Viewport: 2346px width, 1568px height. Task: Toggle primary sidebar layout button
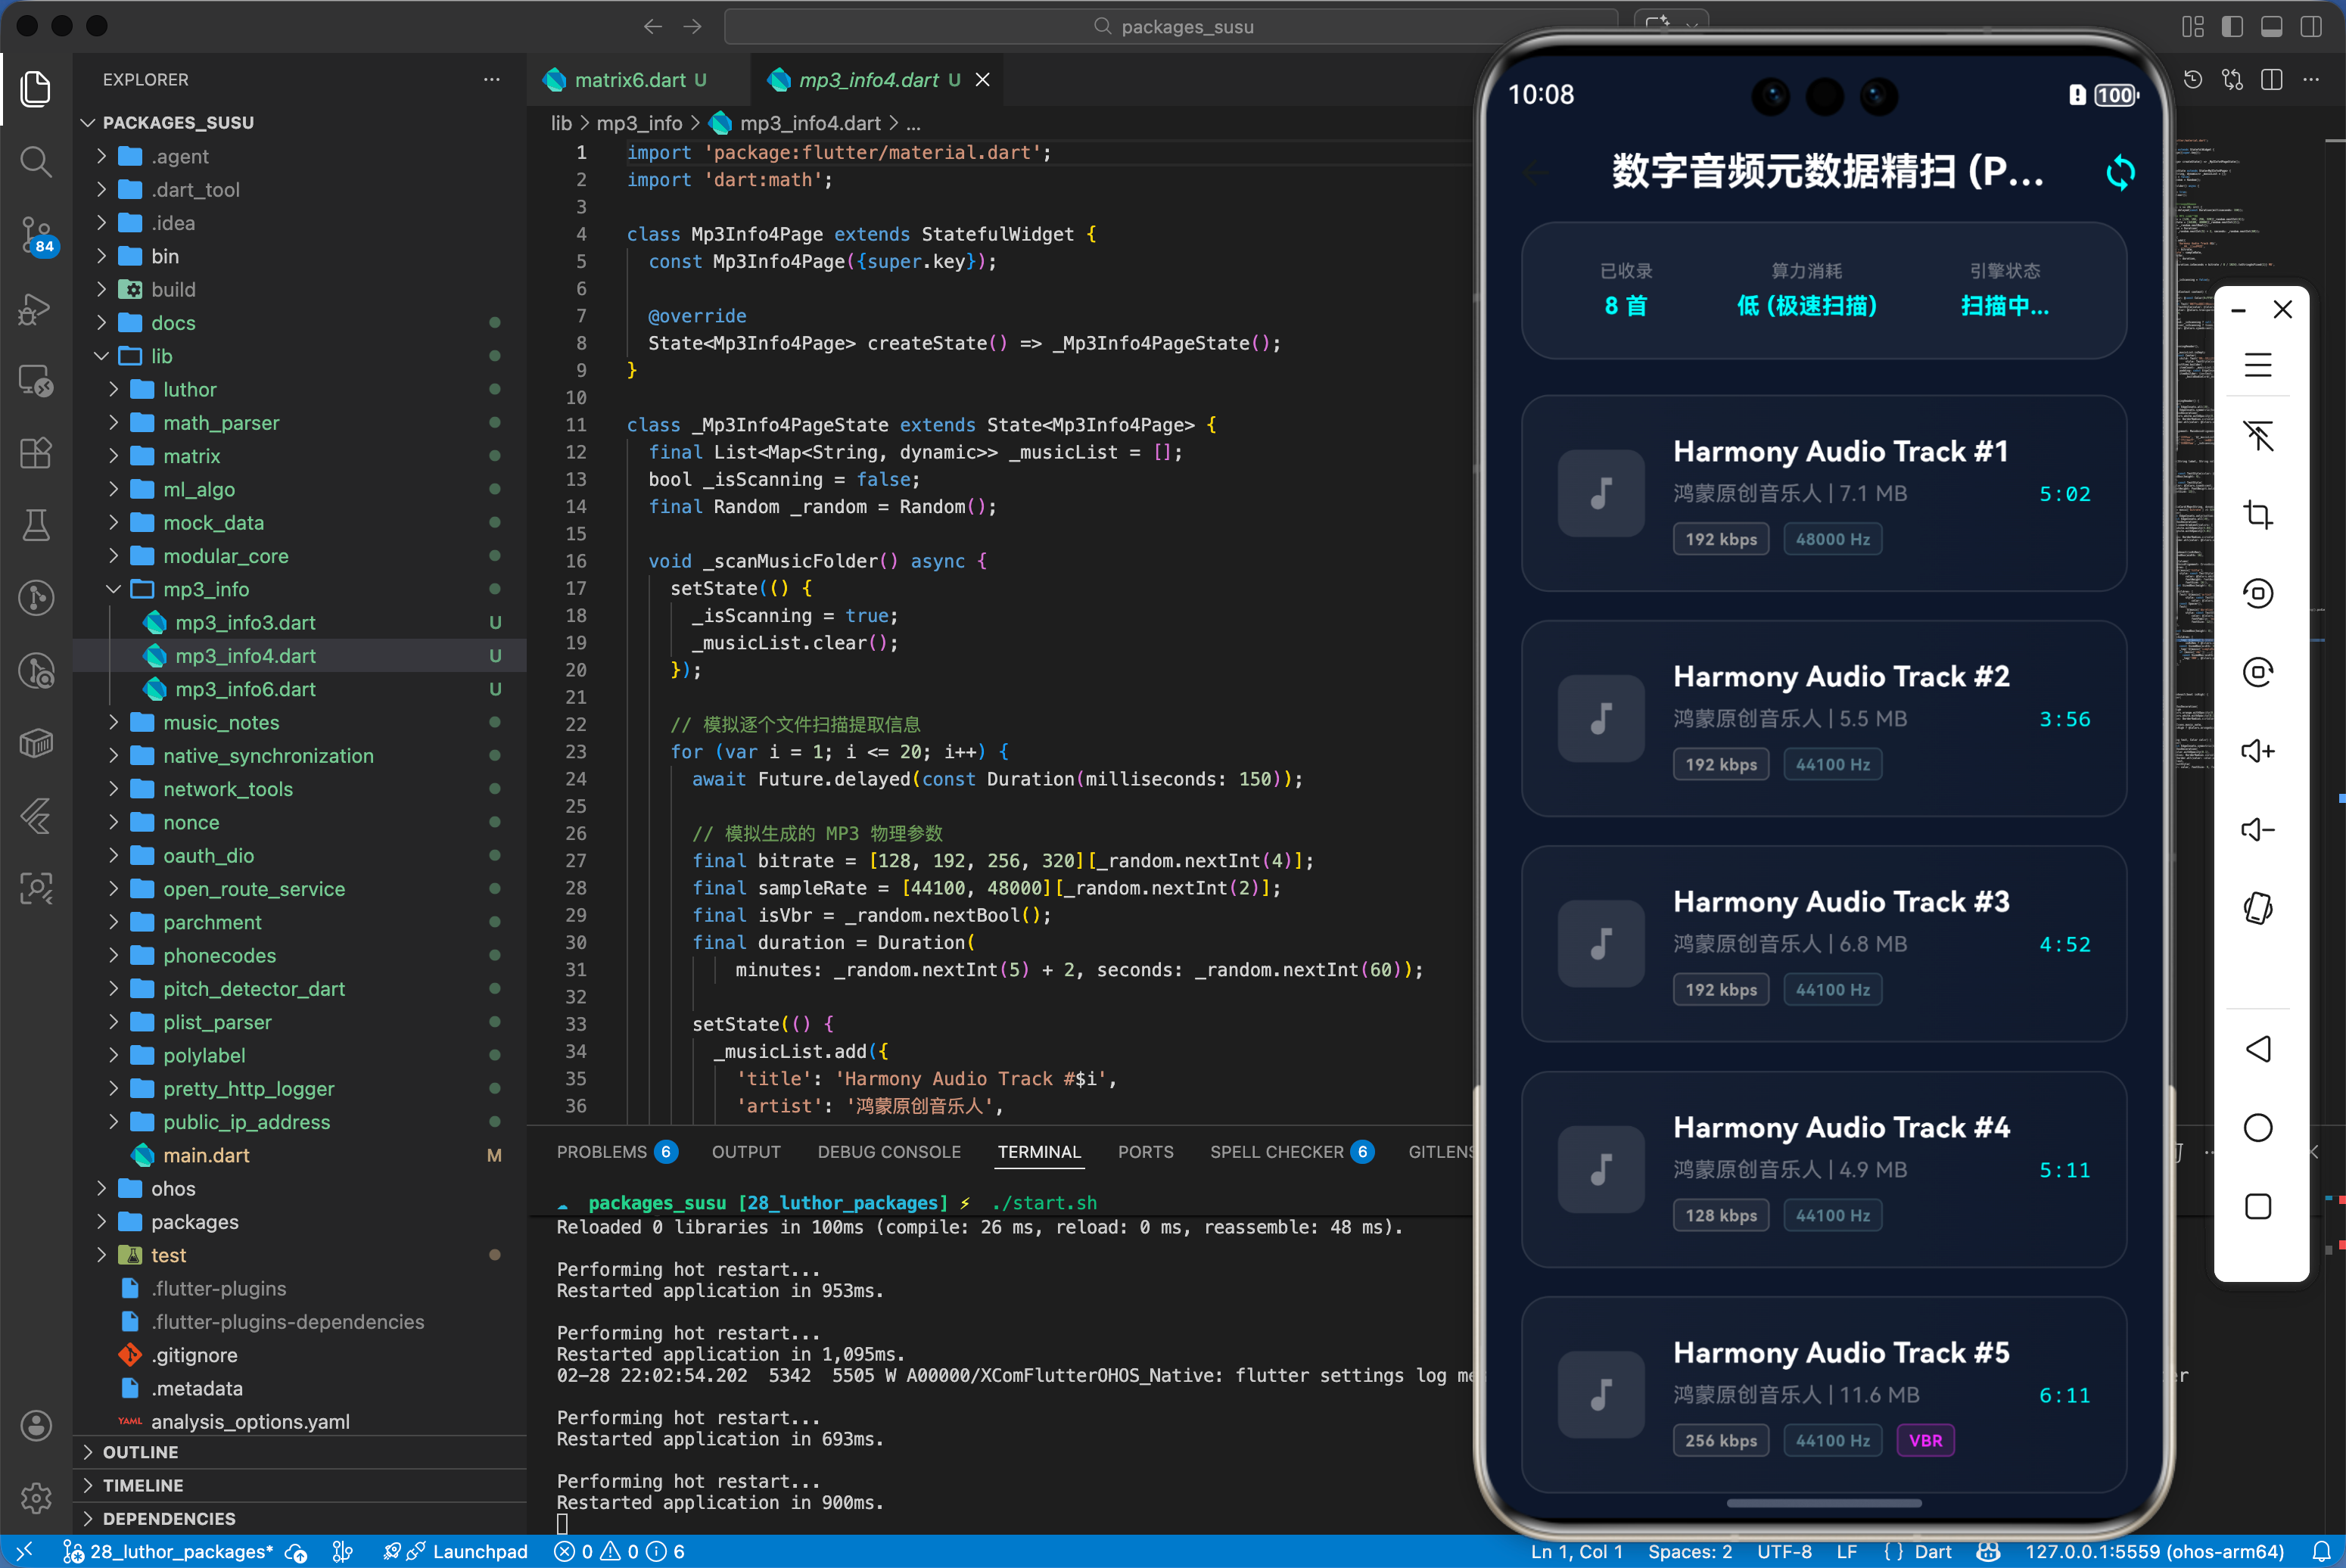pos(2232,27)
